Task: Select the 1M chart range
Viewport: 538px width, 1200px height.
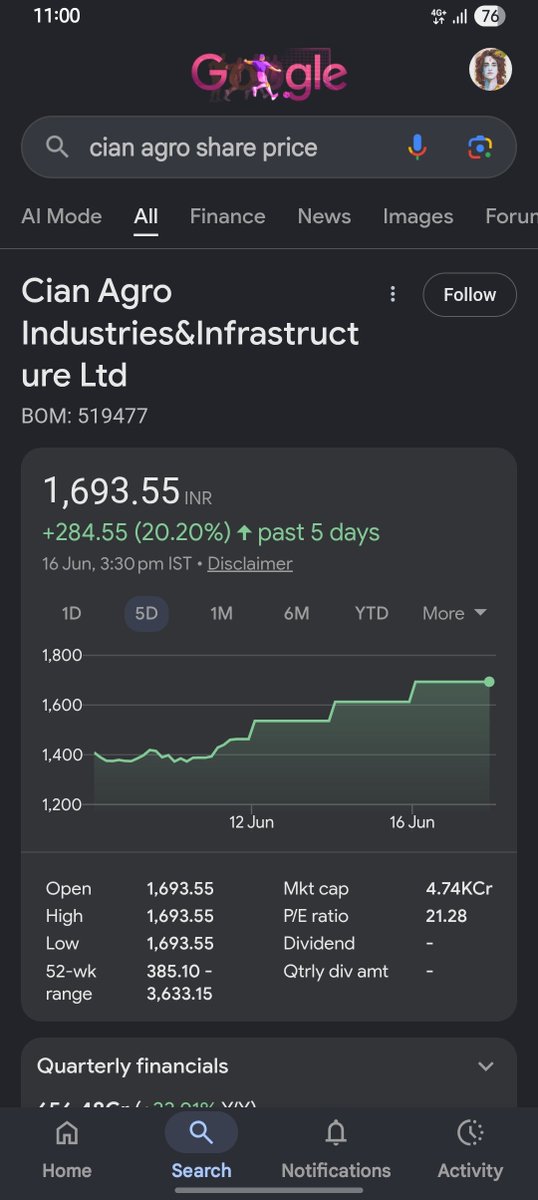Action: pos(222,613)
